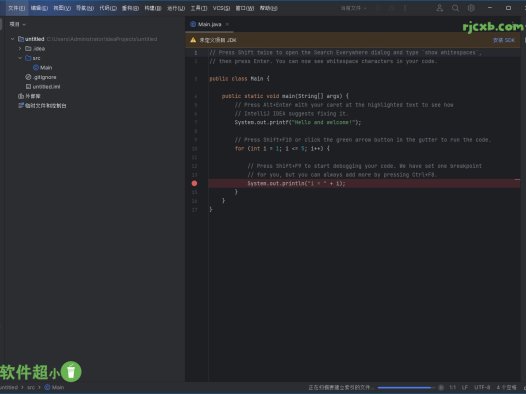Viewport: 526px width, 394px height.
Task: Click the pause indexing icon beside progress bar
Action: pyautogui.click(x=441, y=388)
